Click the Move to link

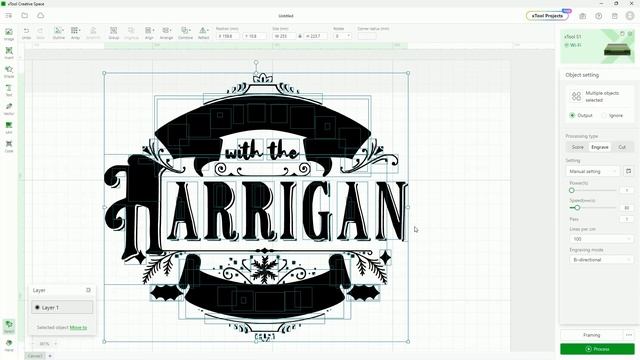(78, 327)
